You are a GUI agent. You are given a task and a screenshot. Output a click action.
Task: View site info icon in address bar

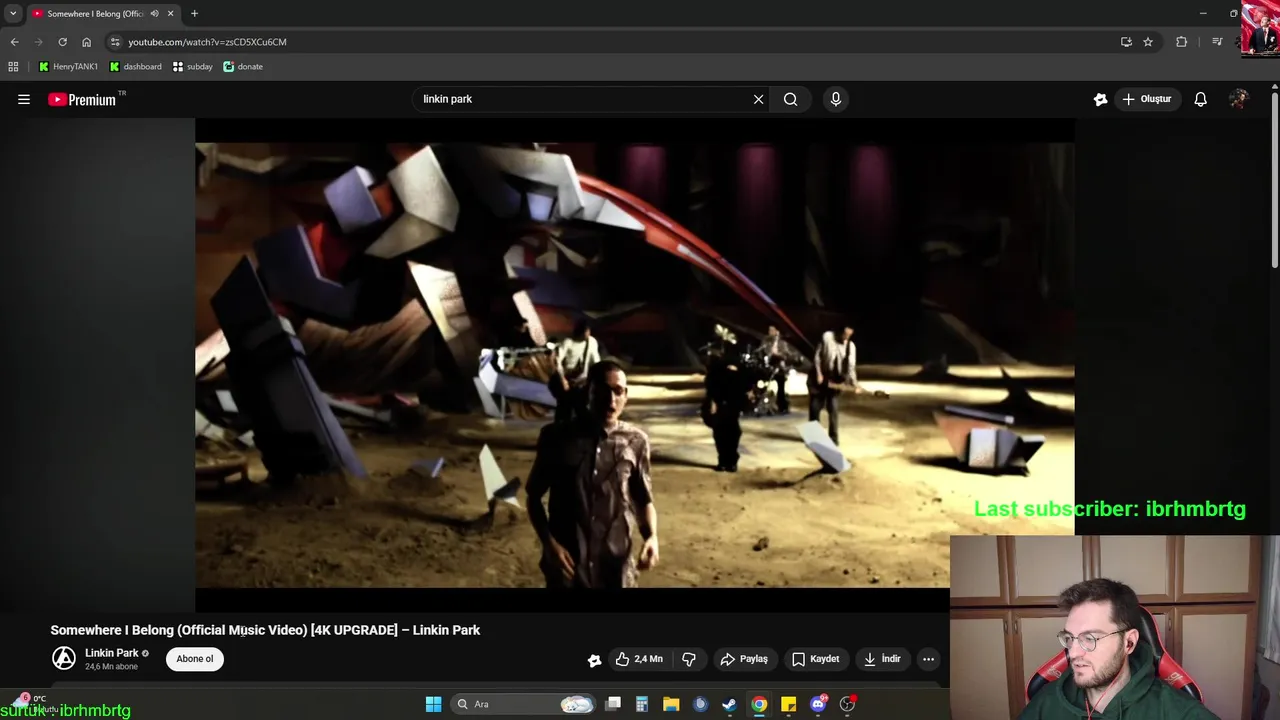click(115, 42)
